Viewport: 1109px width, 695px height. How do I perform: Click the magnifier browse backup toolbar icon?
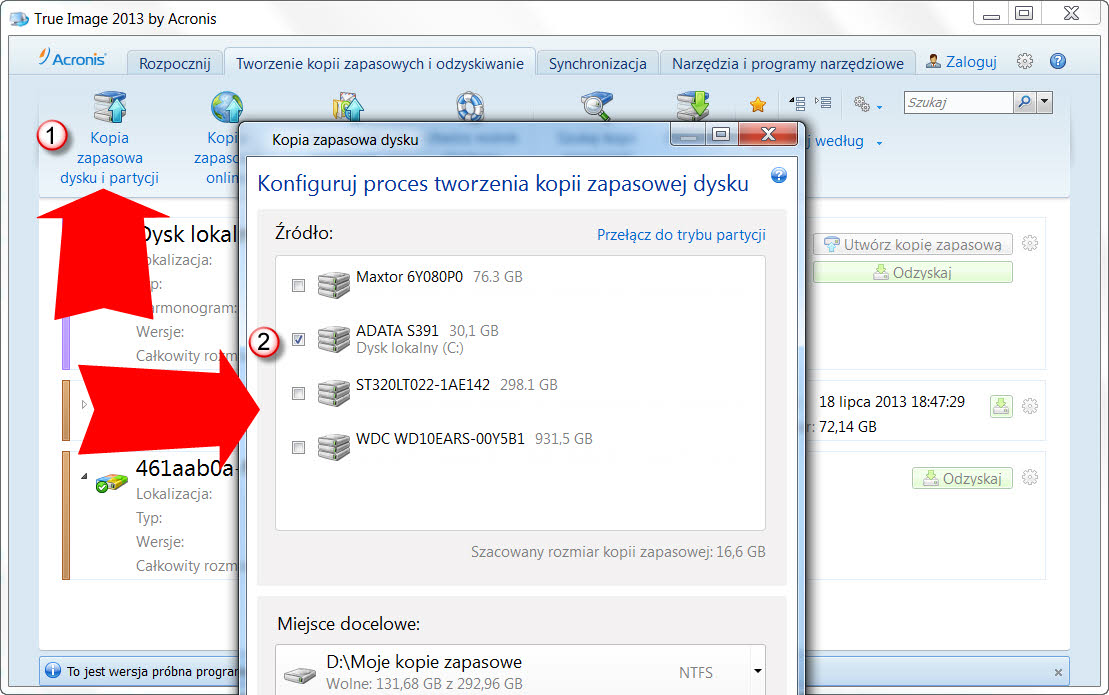(597, 106)
